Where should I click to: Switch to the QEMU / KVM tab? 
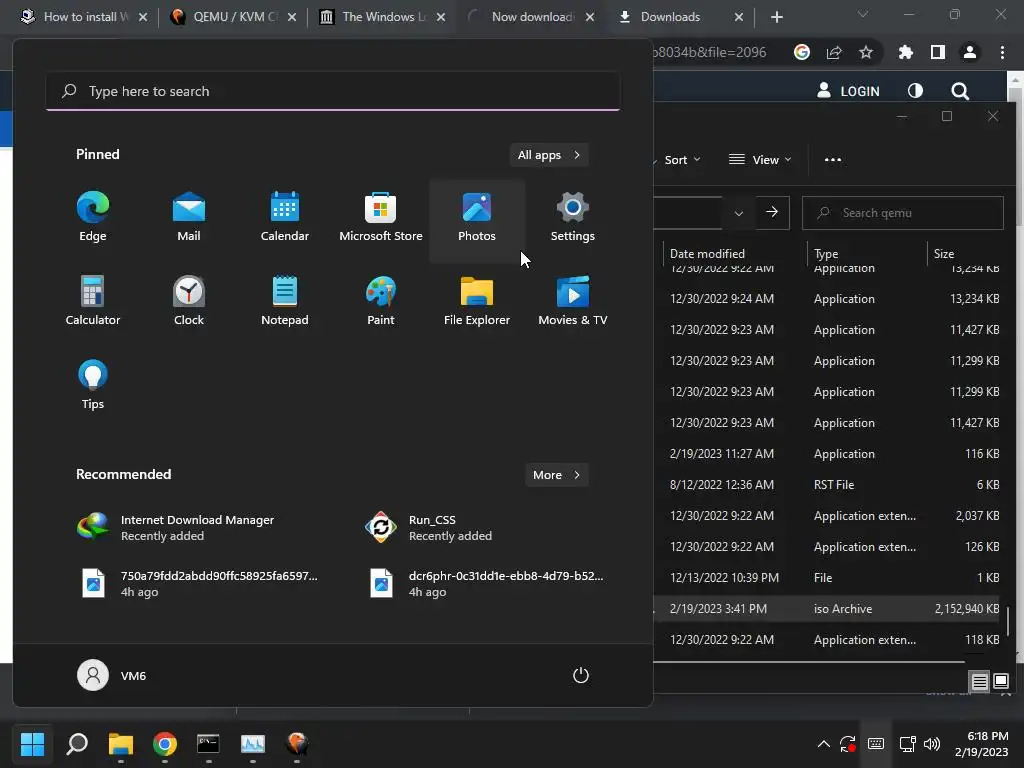point(232,17)
